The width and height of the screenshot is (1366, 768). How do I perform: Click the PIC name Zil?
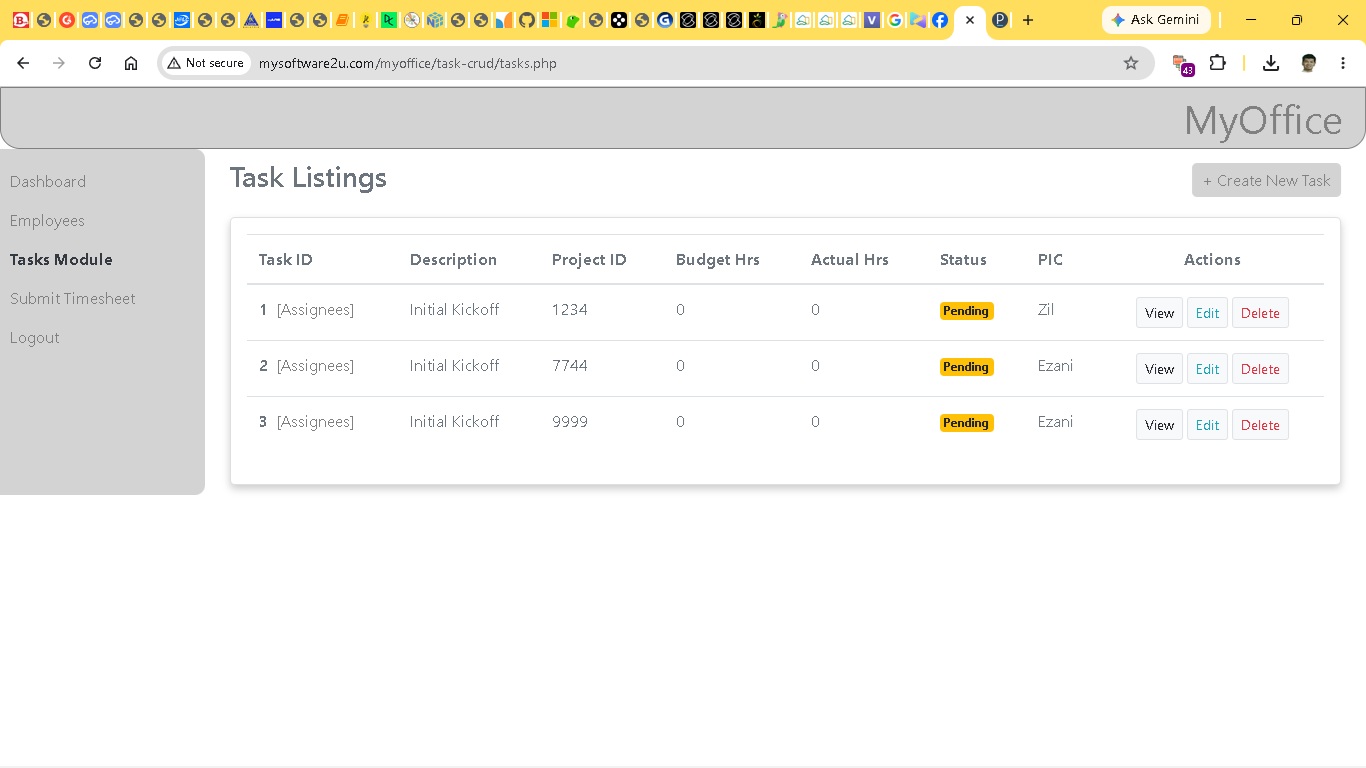[1046, 310]
